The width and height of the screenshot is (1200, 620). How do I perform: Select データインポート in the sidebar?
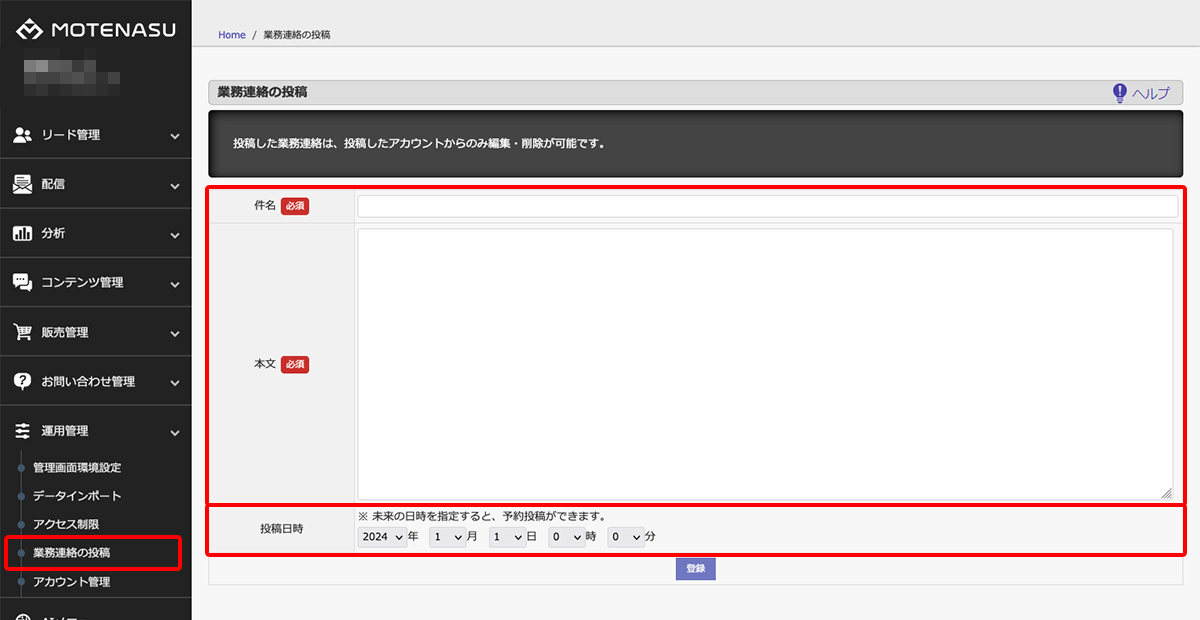coord(77,496)
